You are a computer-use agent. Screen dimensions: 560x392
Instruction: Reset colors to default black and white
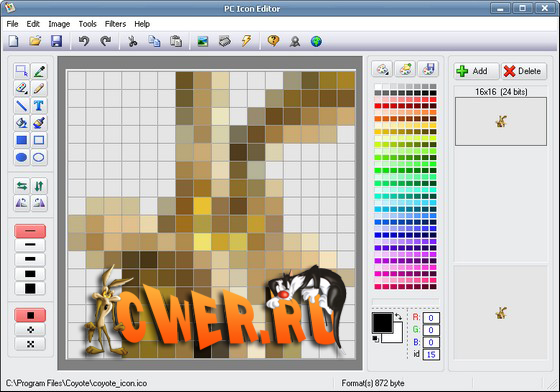(376, 338)
